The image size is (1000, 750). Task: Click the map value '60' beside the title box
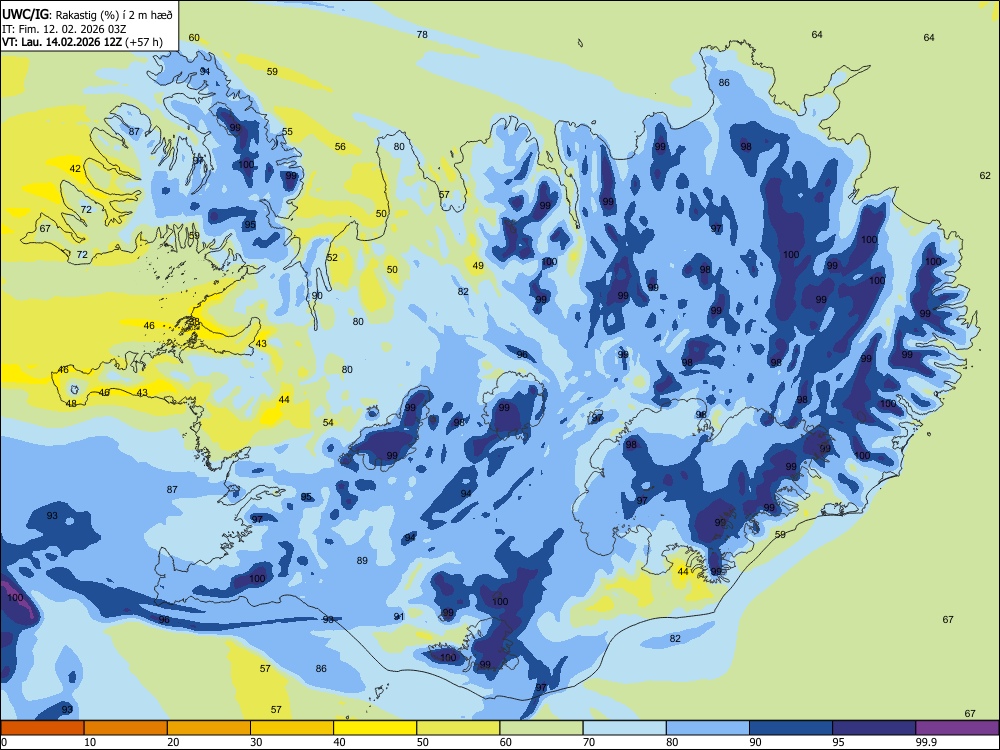point(194,38)
